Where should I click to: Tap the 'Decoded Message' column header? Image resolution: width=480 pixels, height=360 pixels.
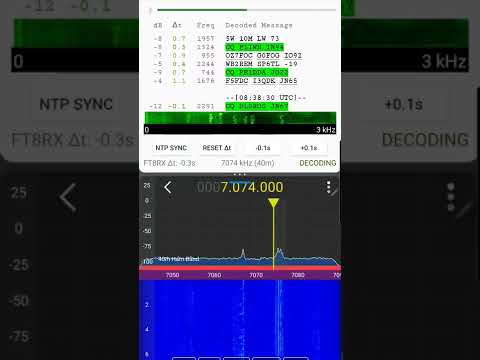(259, 25)
